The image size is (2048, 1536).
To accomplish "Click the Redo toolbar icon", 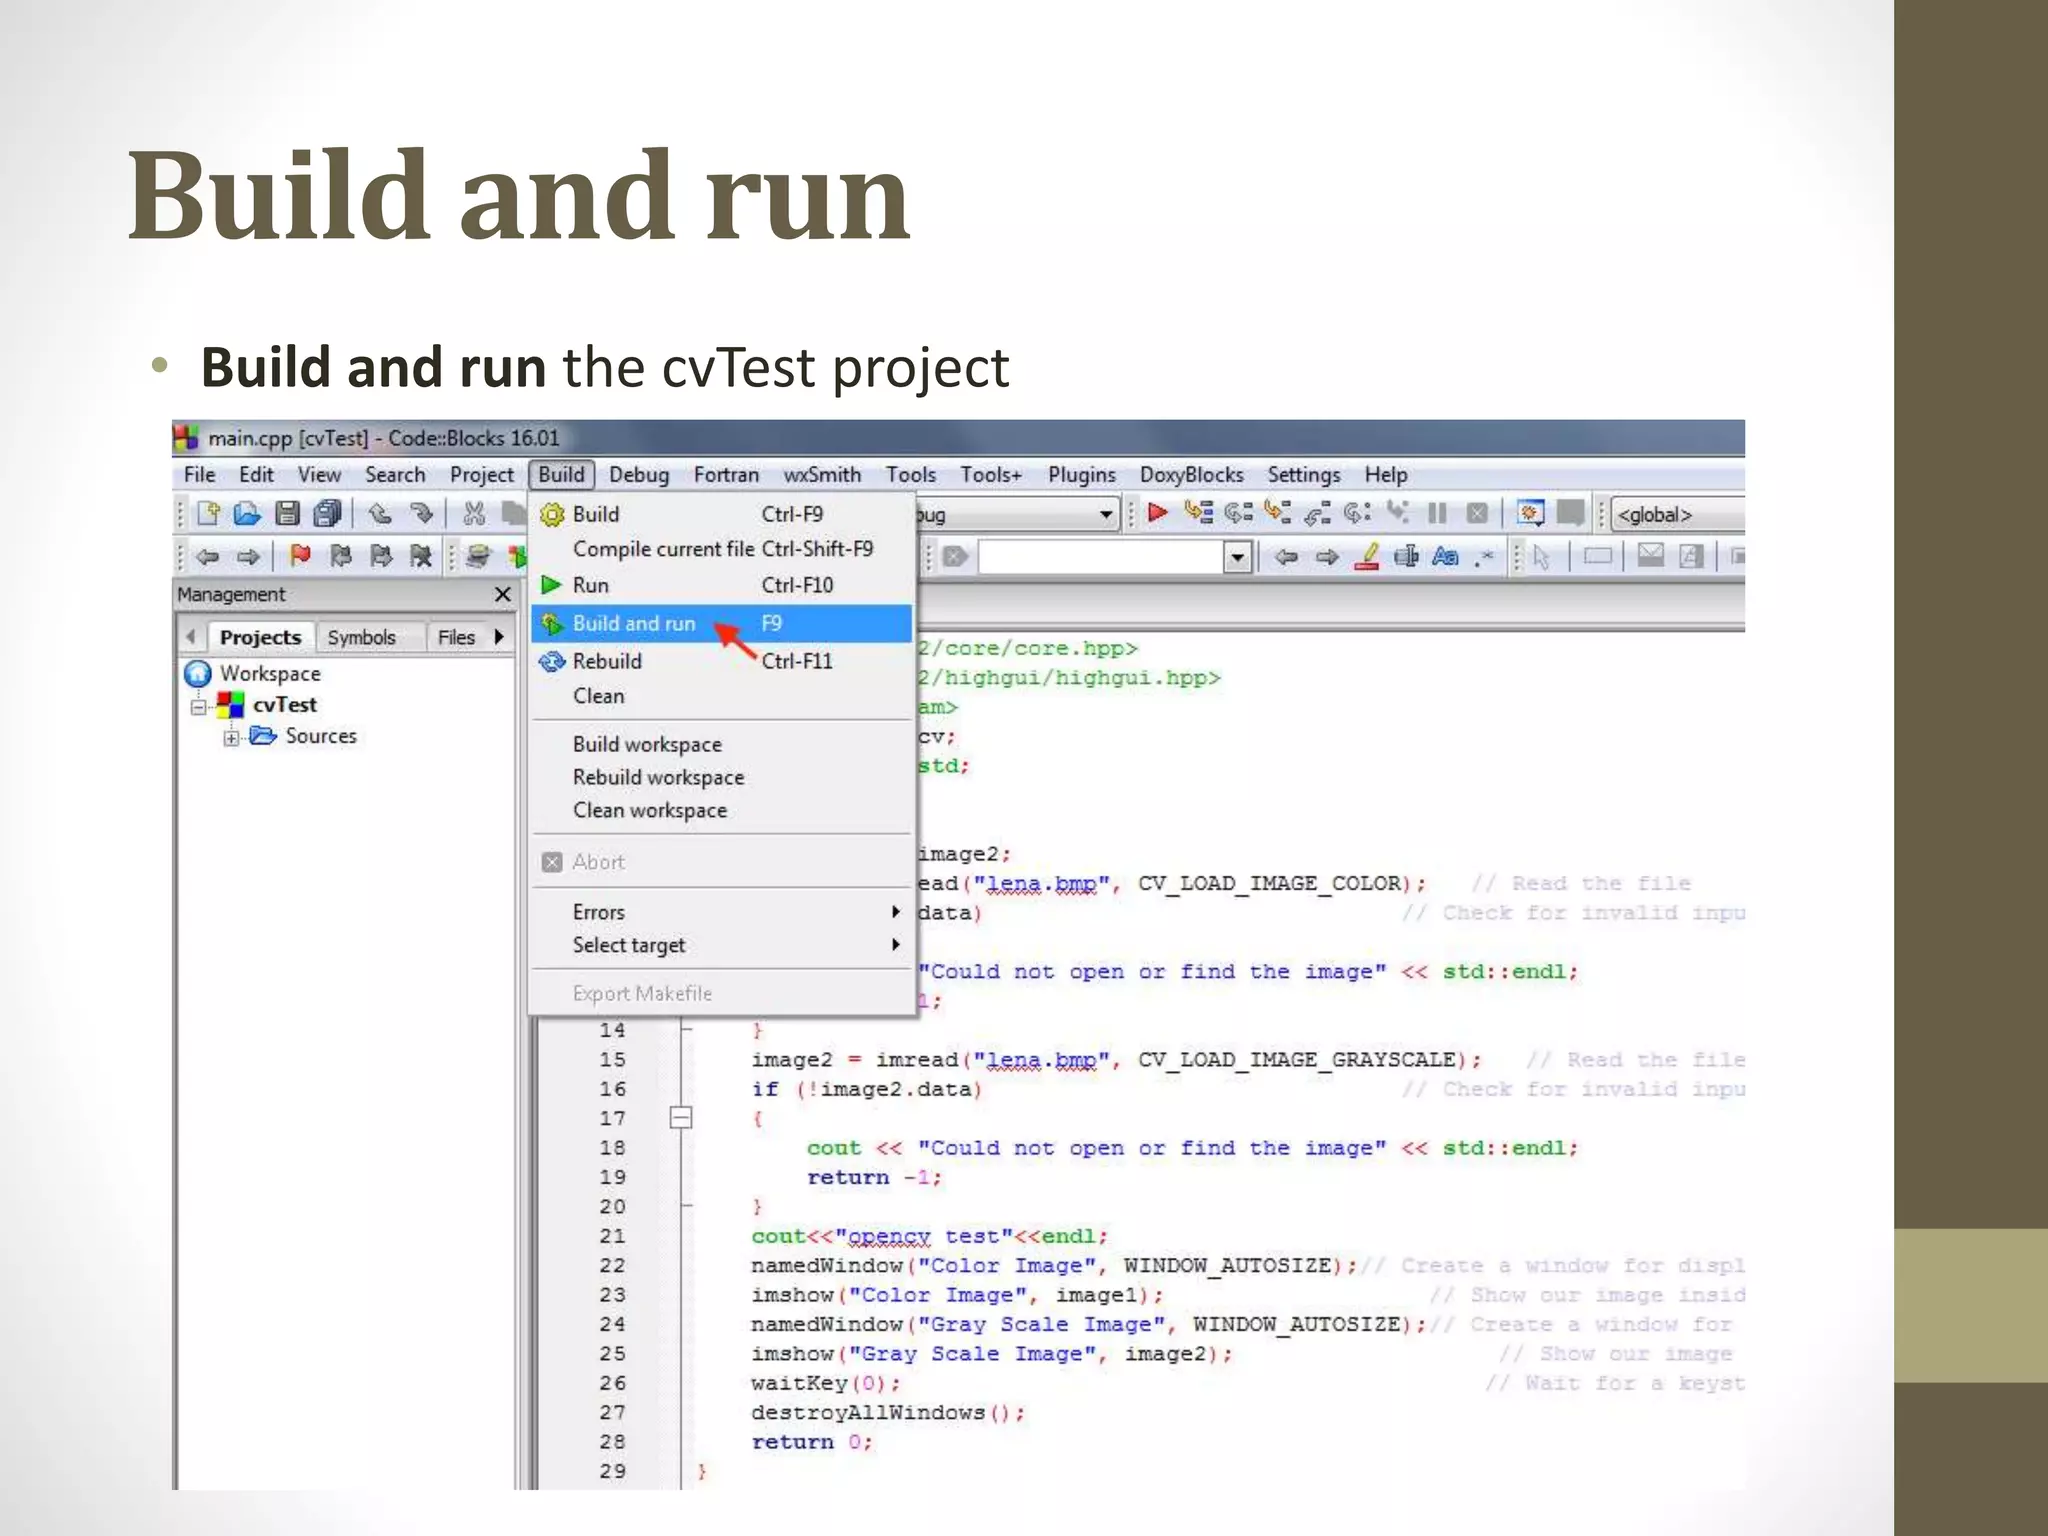I will coord(421,514).
